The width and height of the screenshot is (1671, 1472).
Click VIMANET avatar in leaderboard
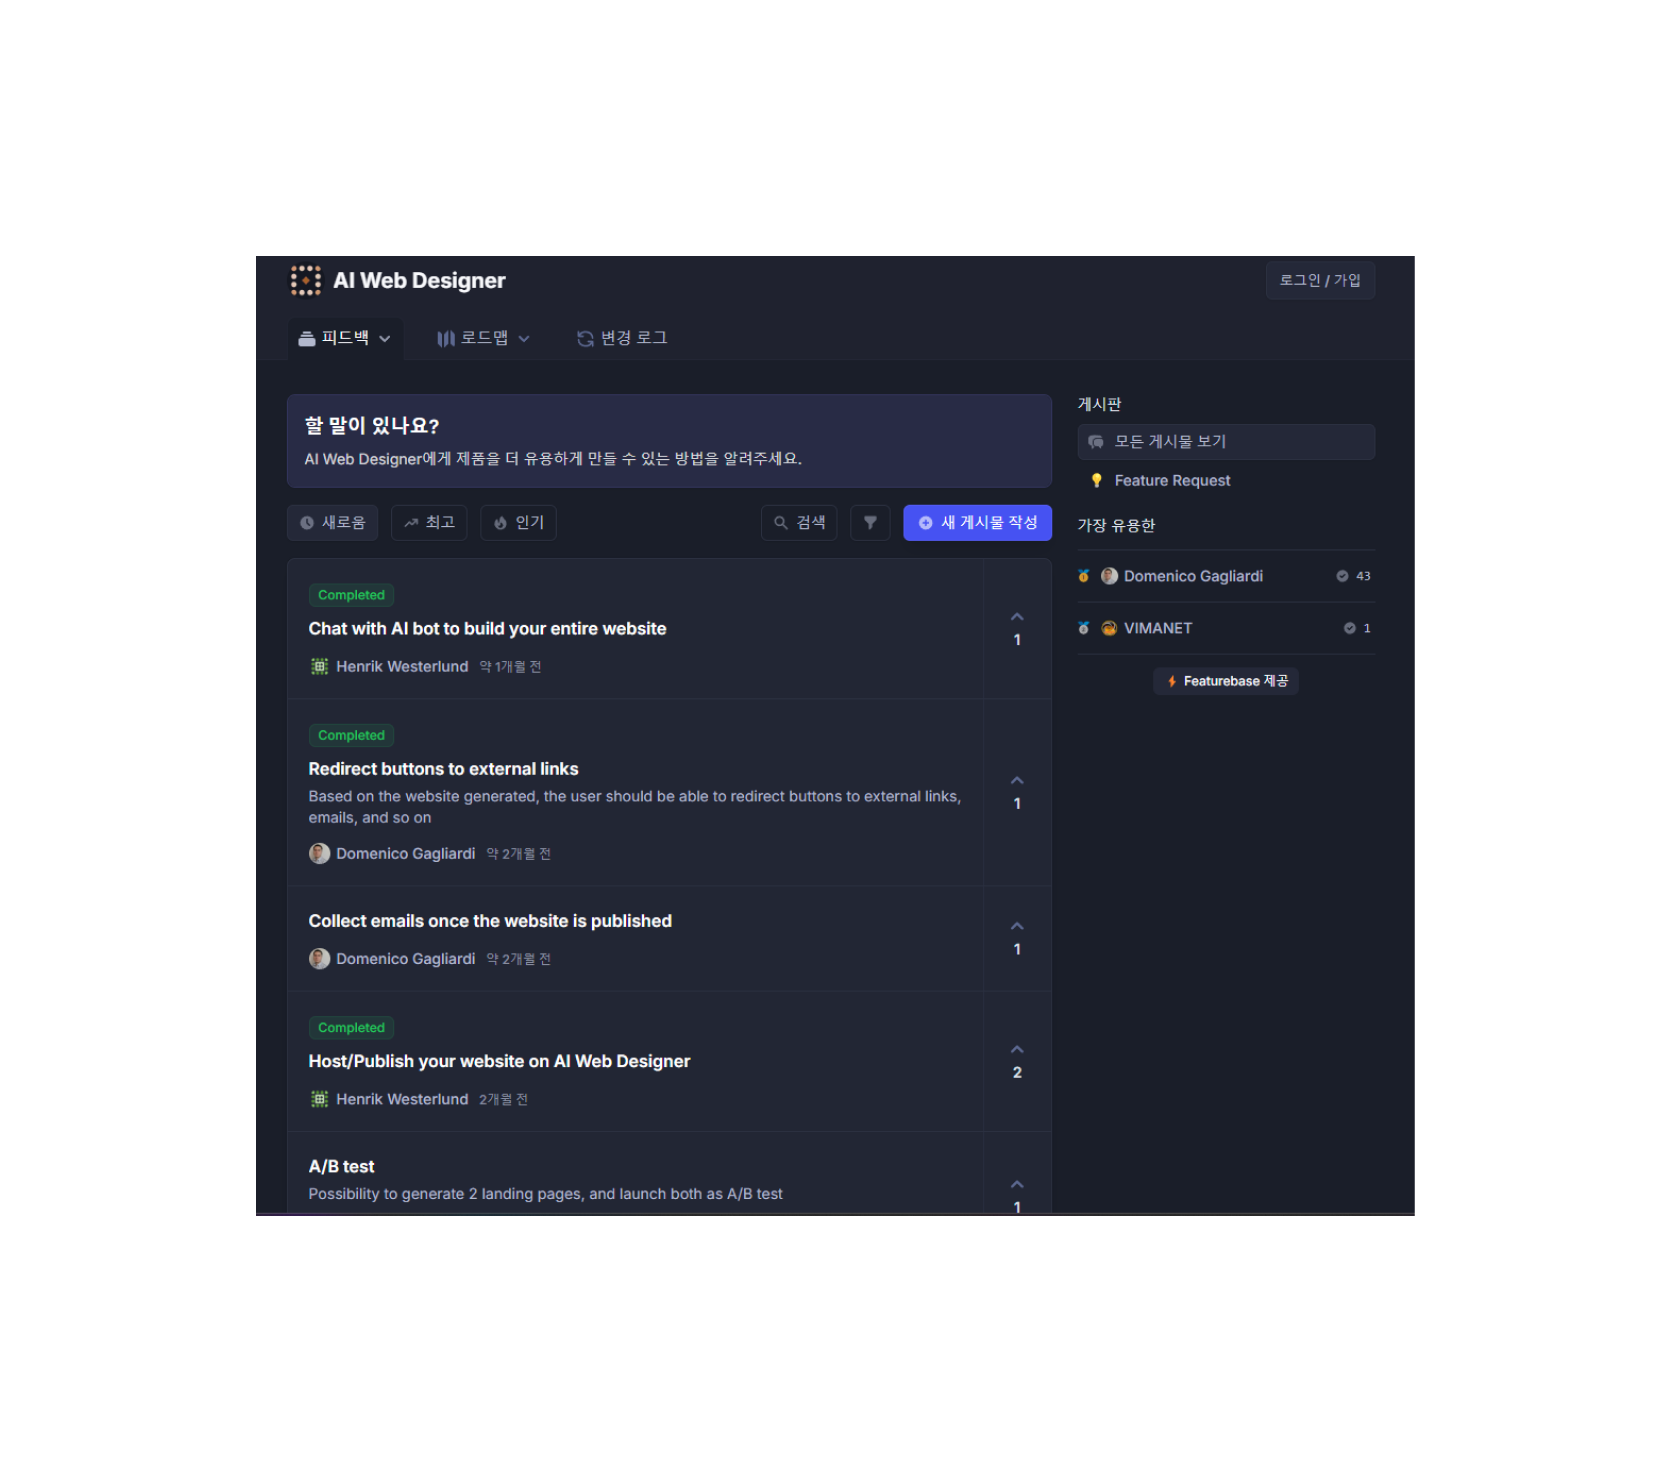click(1109, 628)
